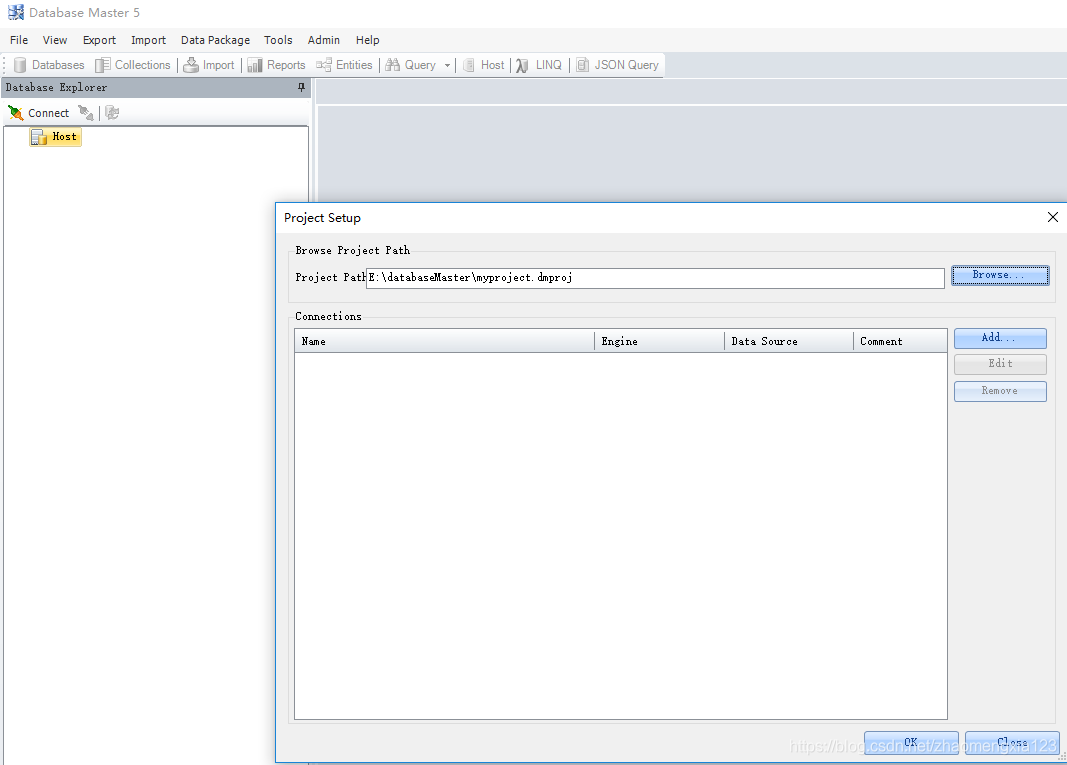Toggle the Database Explorer pin
The image size is (1067, 765).
click(301, 87)
